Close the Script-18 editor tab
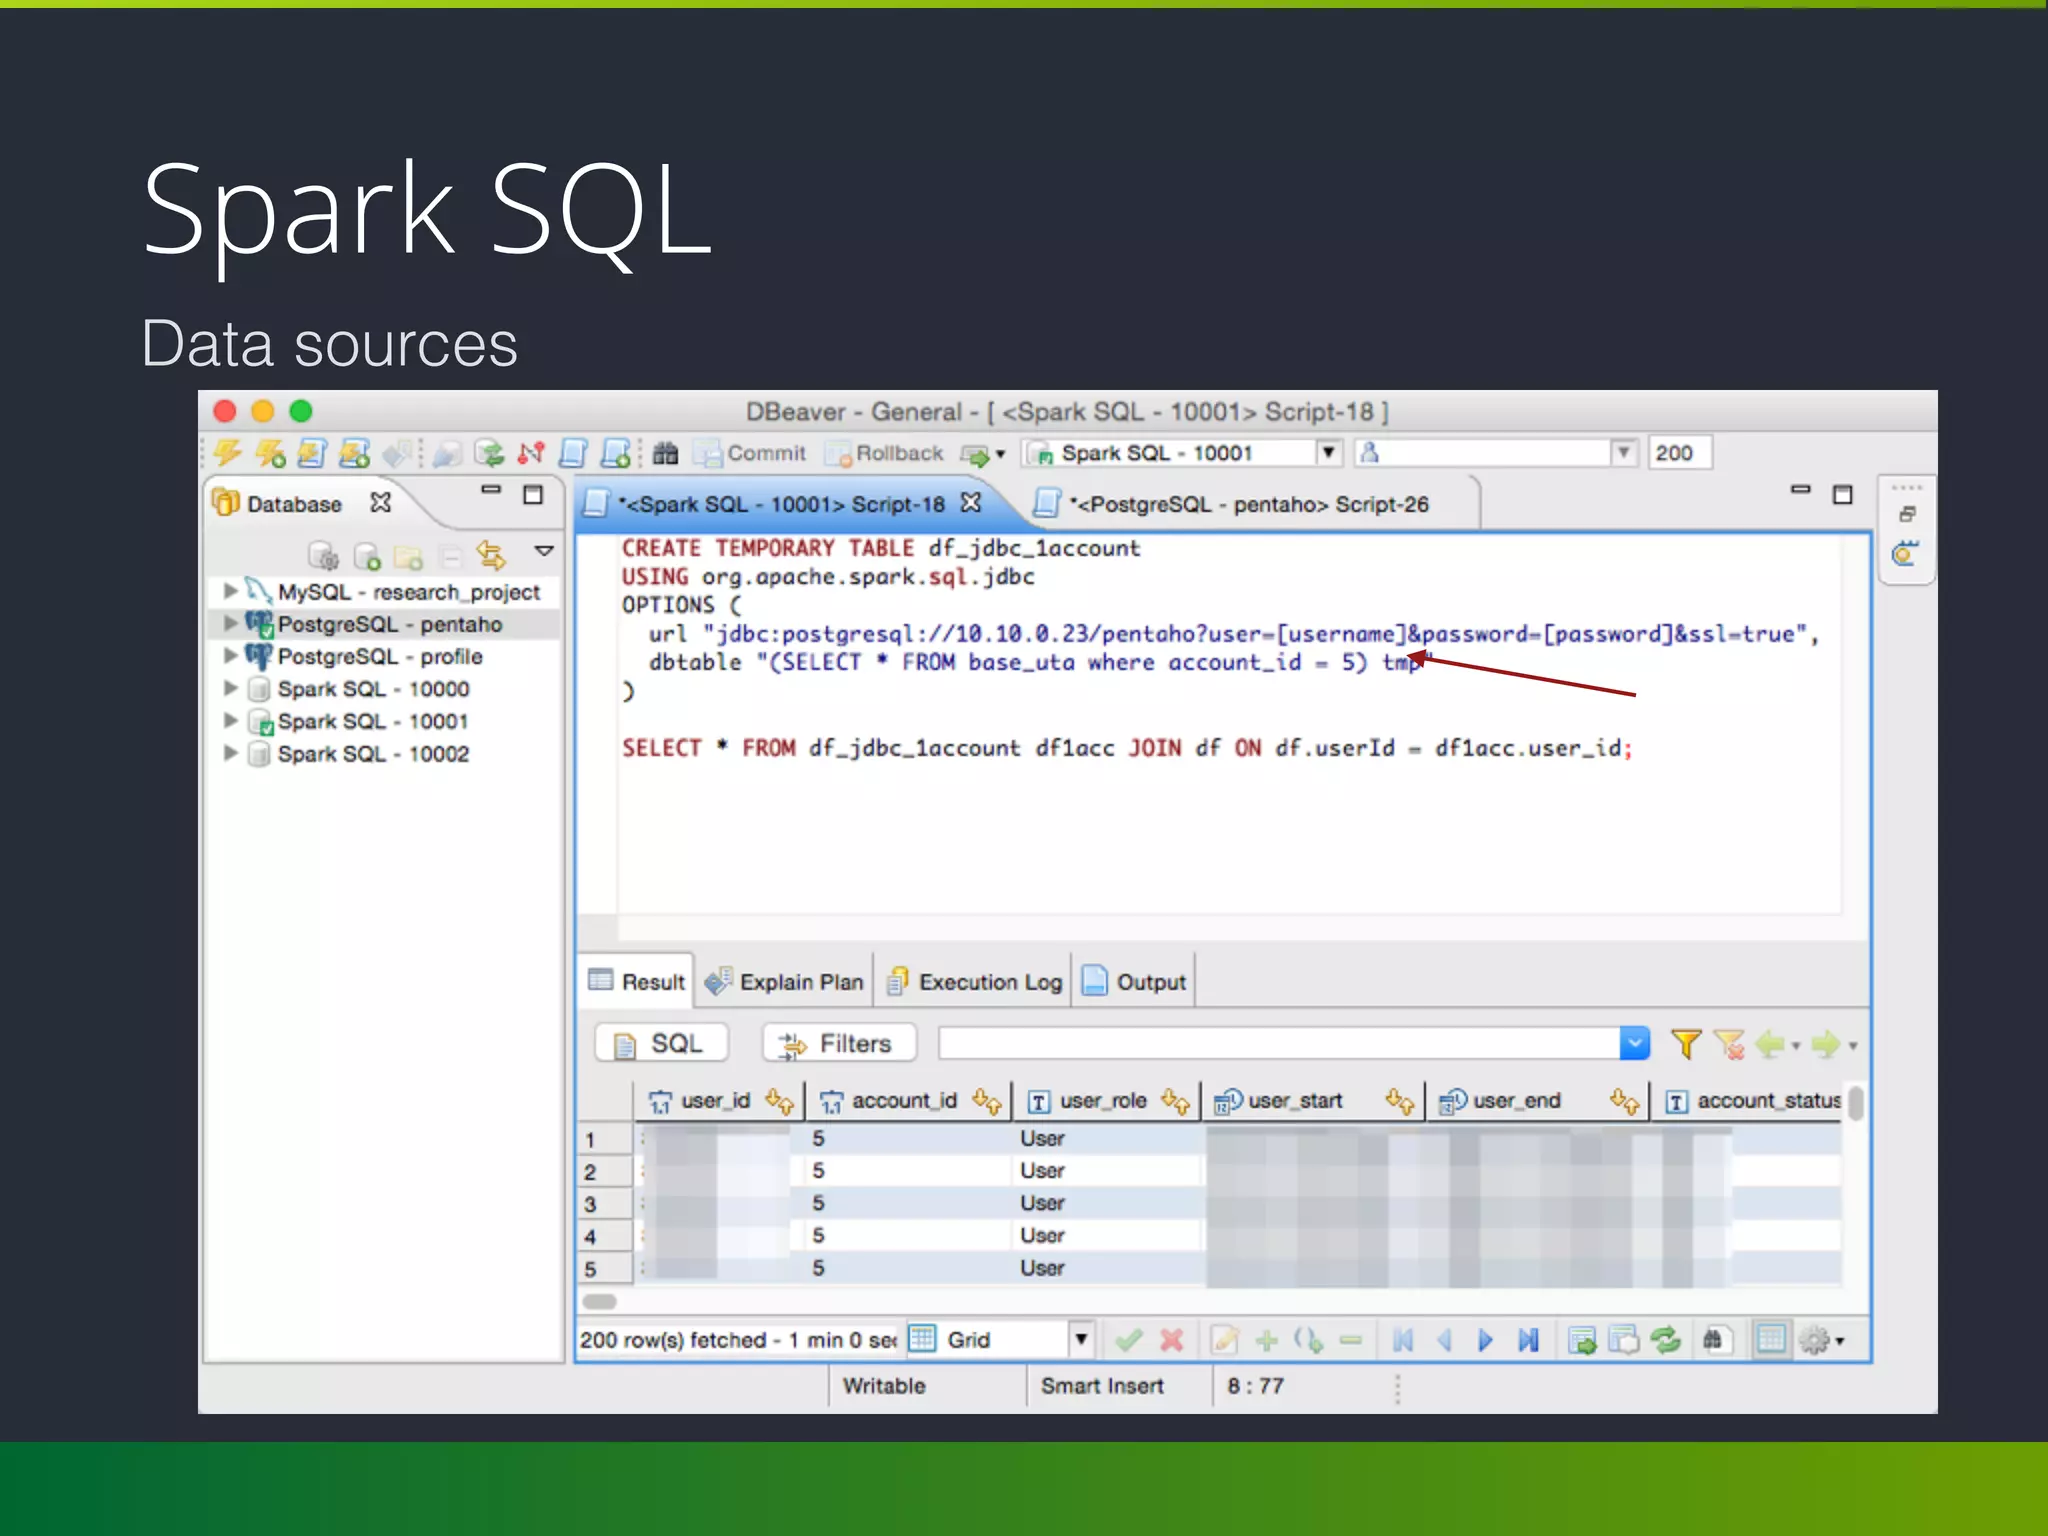The width and height of the screenshot is (2048, 1536). tap(970, 502)
